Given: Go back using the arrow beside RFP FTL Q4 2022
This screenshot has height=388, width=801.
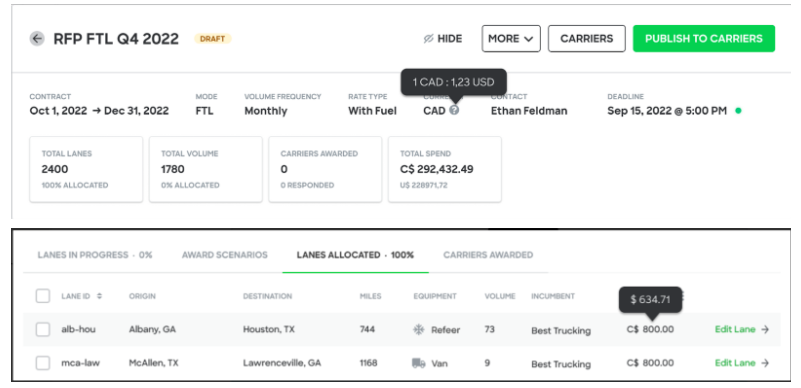Looking at the screenshot, I should [37, 38].
